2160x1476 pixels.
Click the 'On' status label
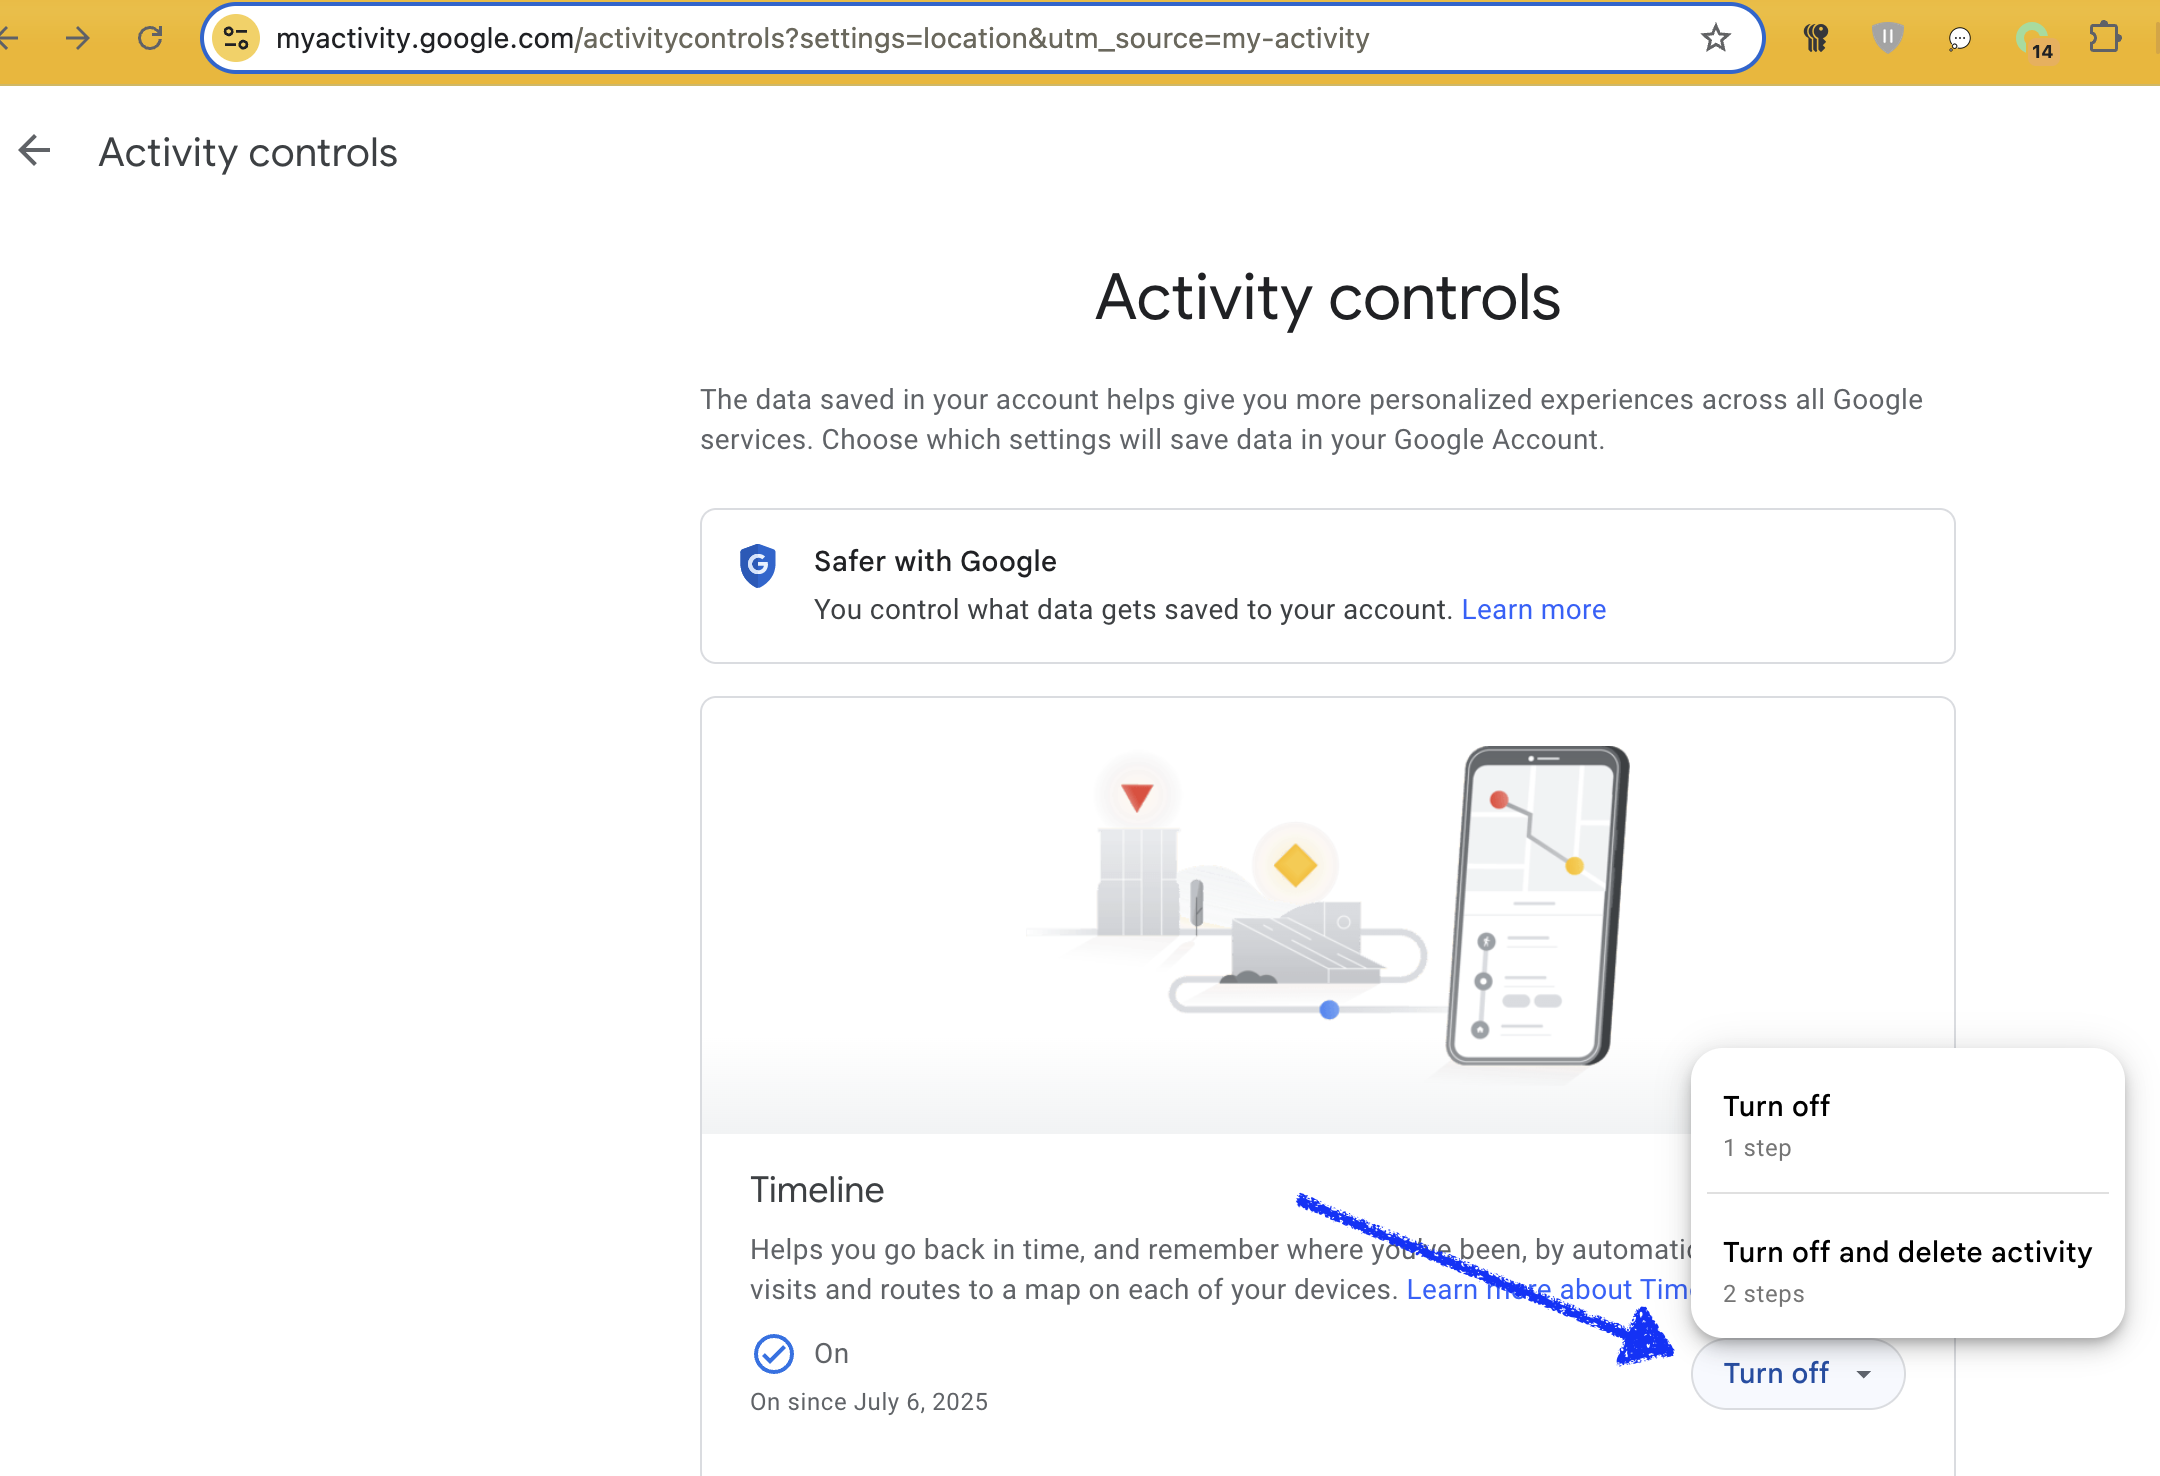[x=831, y=1354]
